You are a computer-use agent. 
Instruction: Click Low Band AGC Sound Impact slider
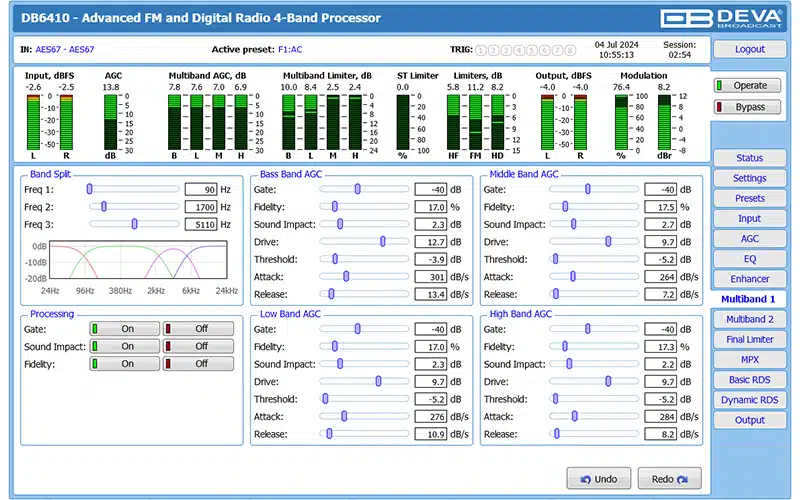point(364,364)
